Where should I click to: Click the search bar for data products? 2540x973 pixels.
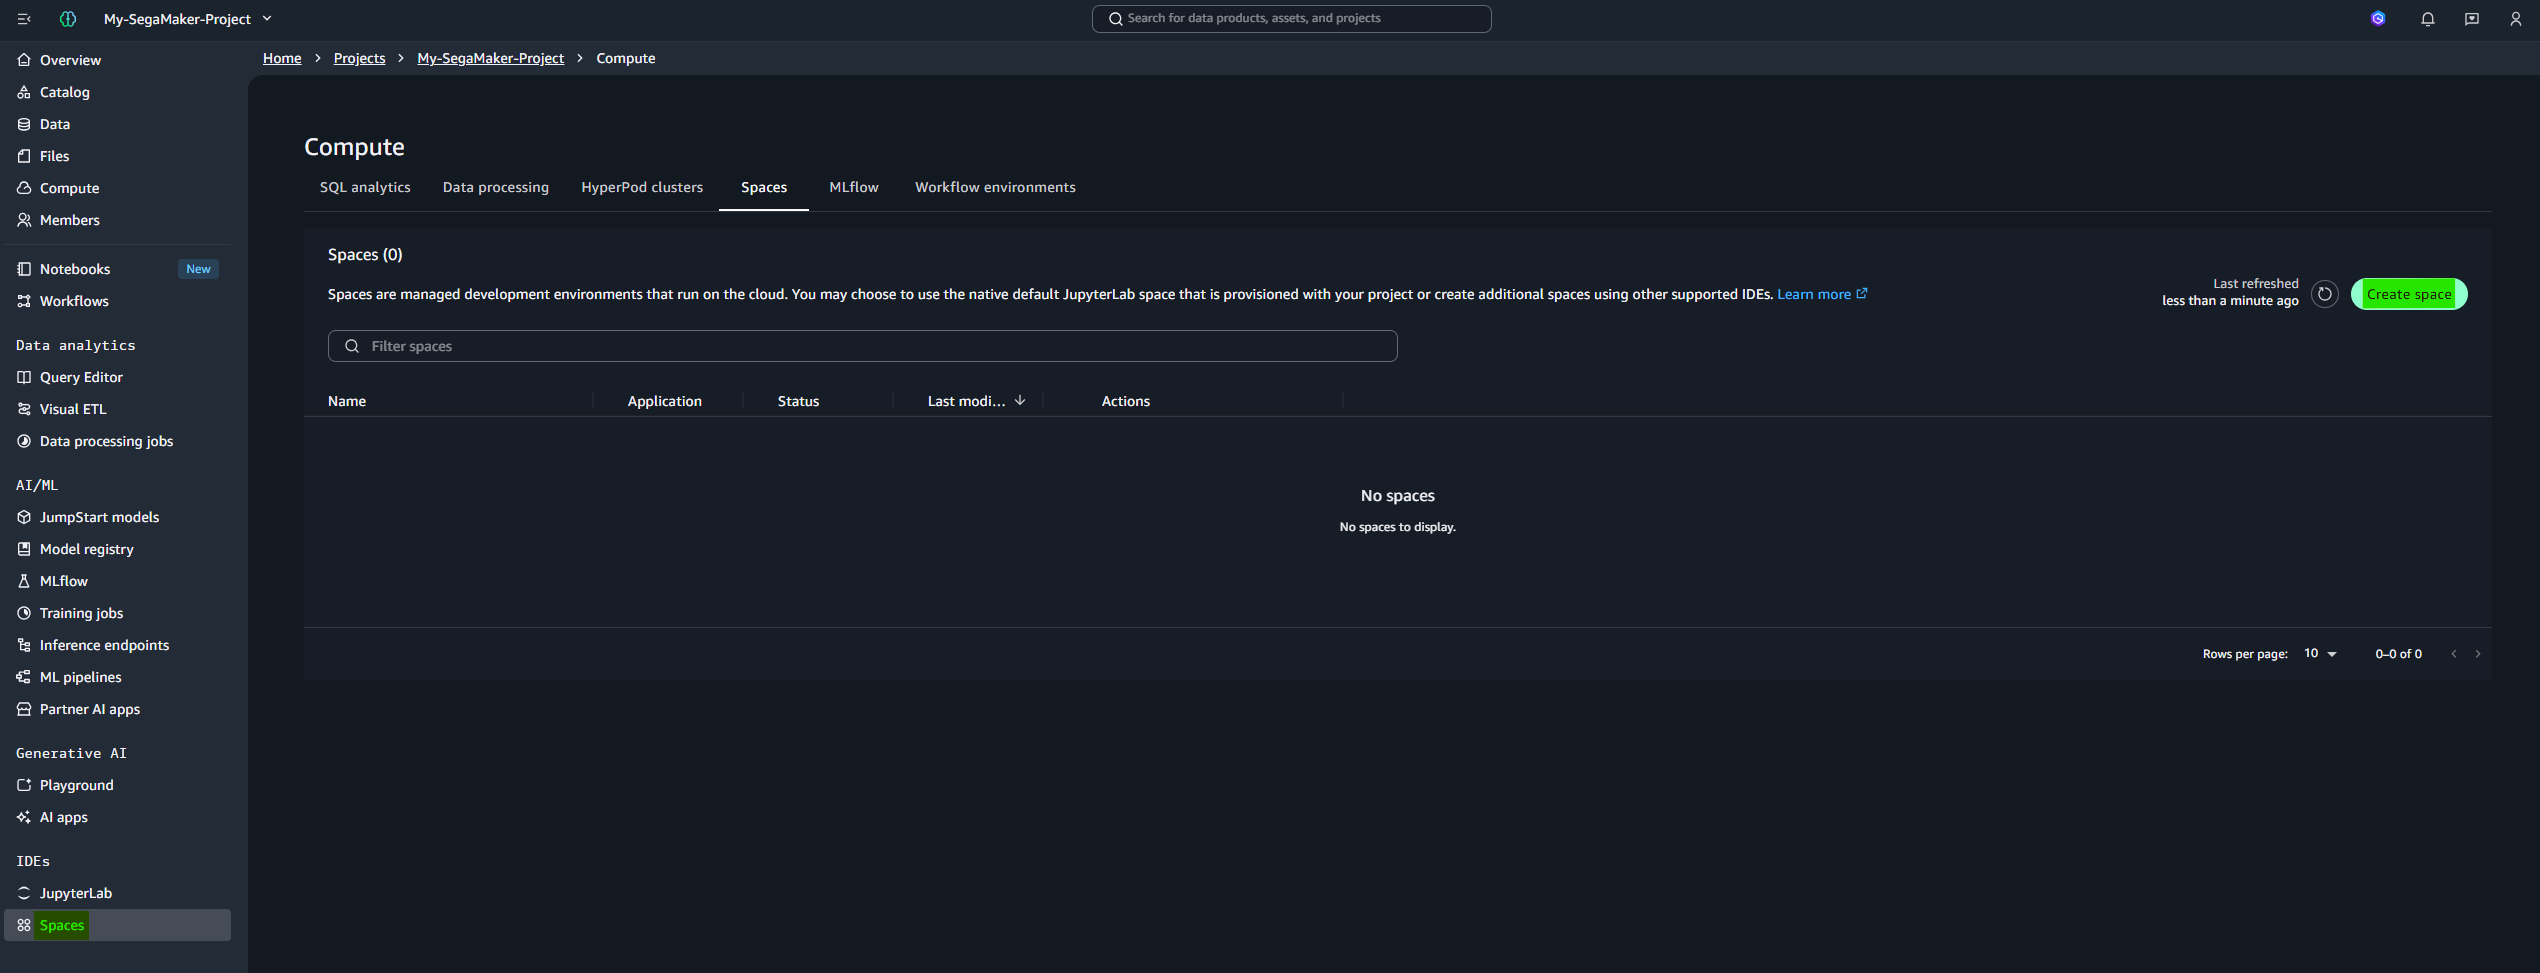click(x=1291, y=19)
